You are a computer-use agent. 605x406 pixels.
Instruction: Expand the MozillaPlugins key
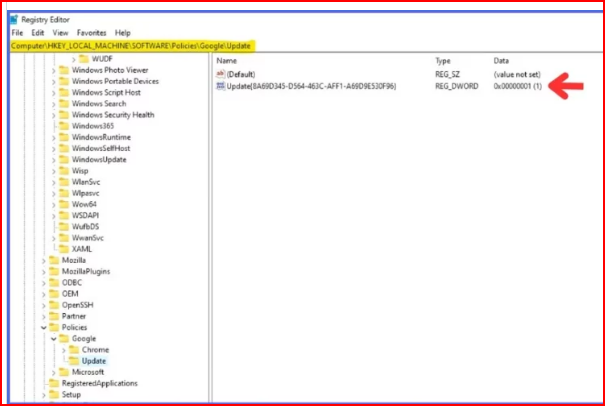(44, 272)
